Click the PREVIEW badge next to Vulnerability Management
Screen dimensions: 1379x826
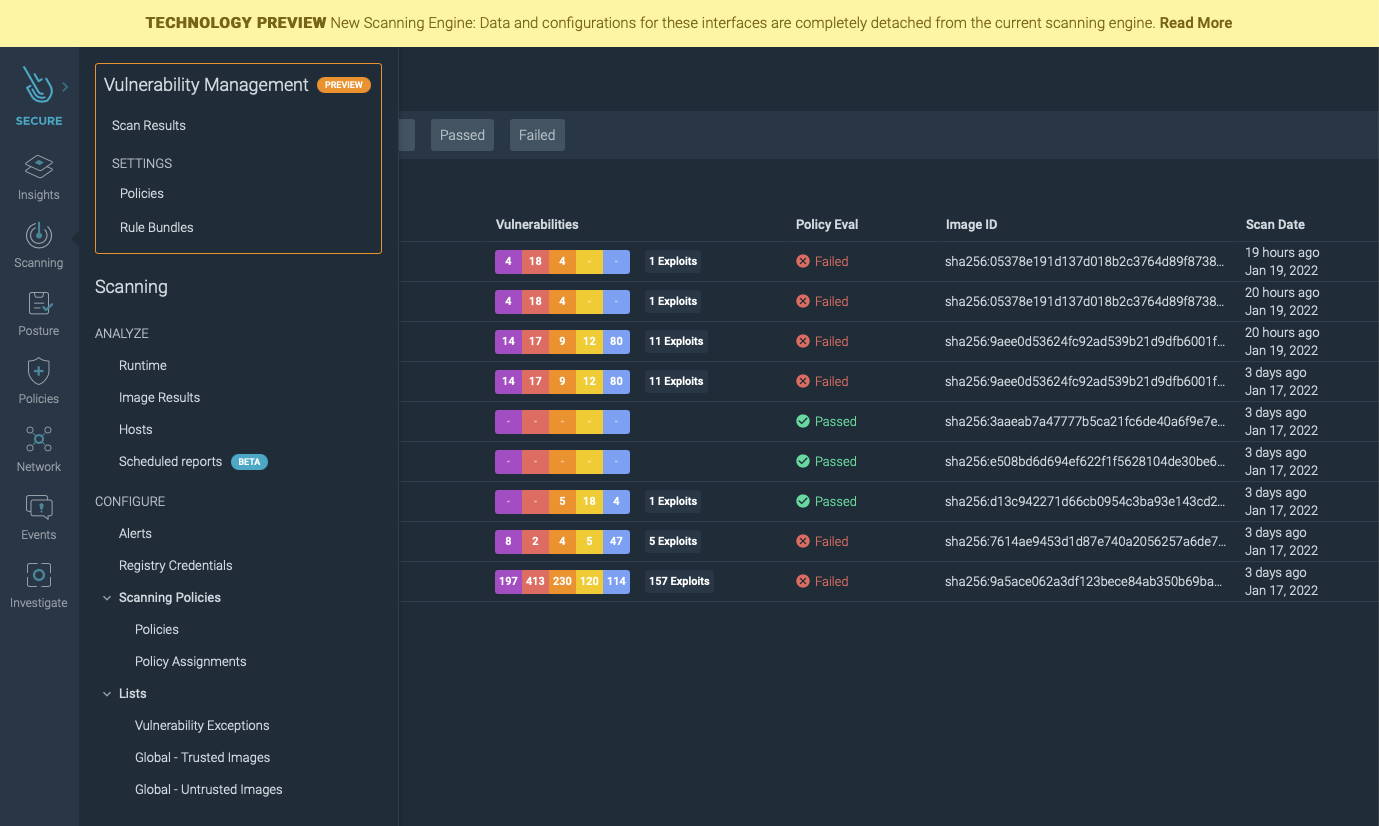[x=344, y=85]
